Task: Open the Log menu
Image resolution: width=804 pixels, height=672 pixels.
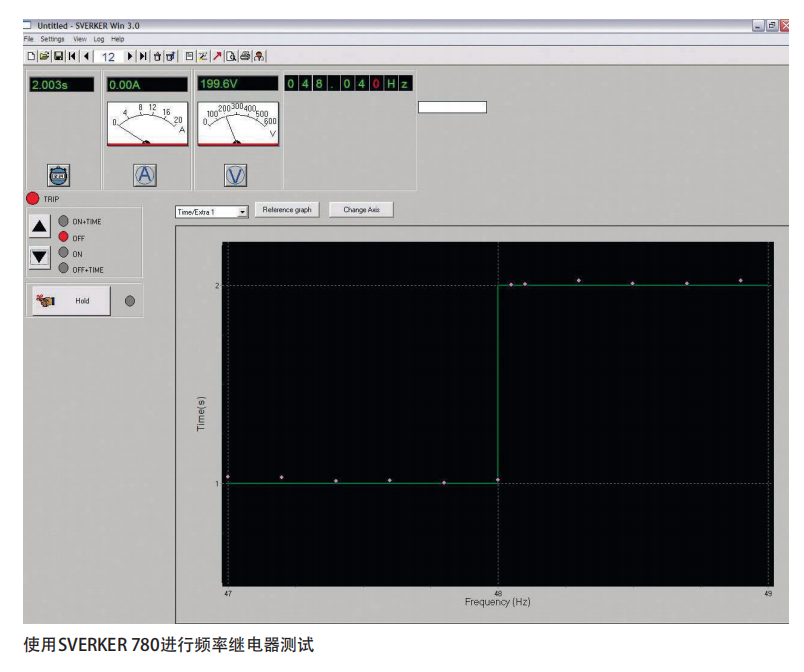Action: point(99,39)
